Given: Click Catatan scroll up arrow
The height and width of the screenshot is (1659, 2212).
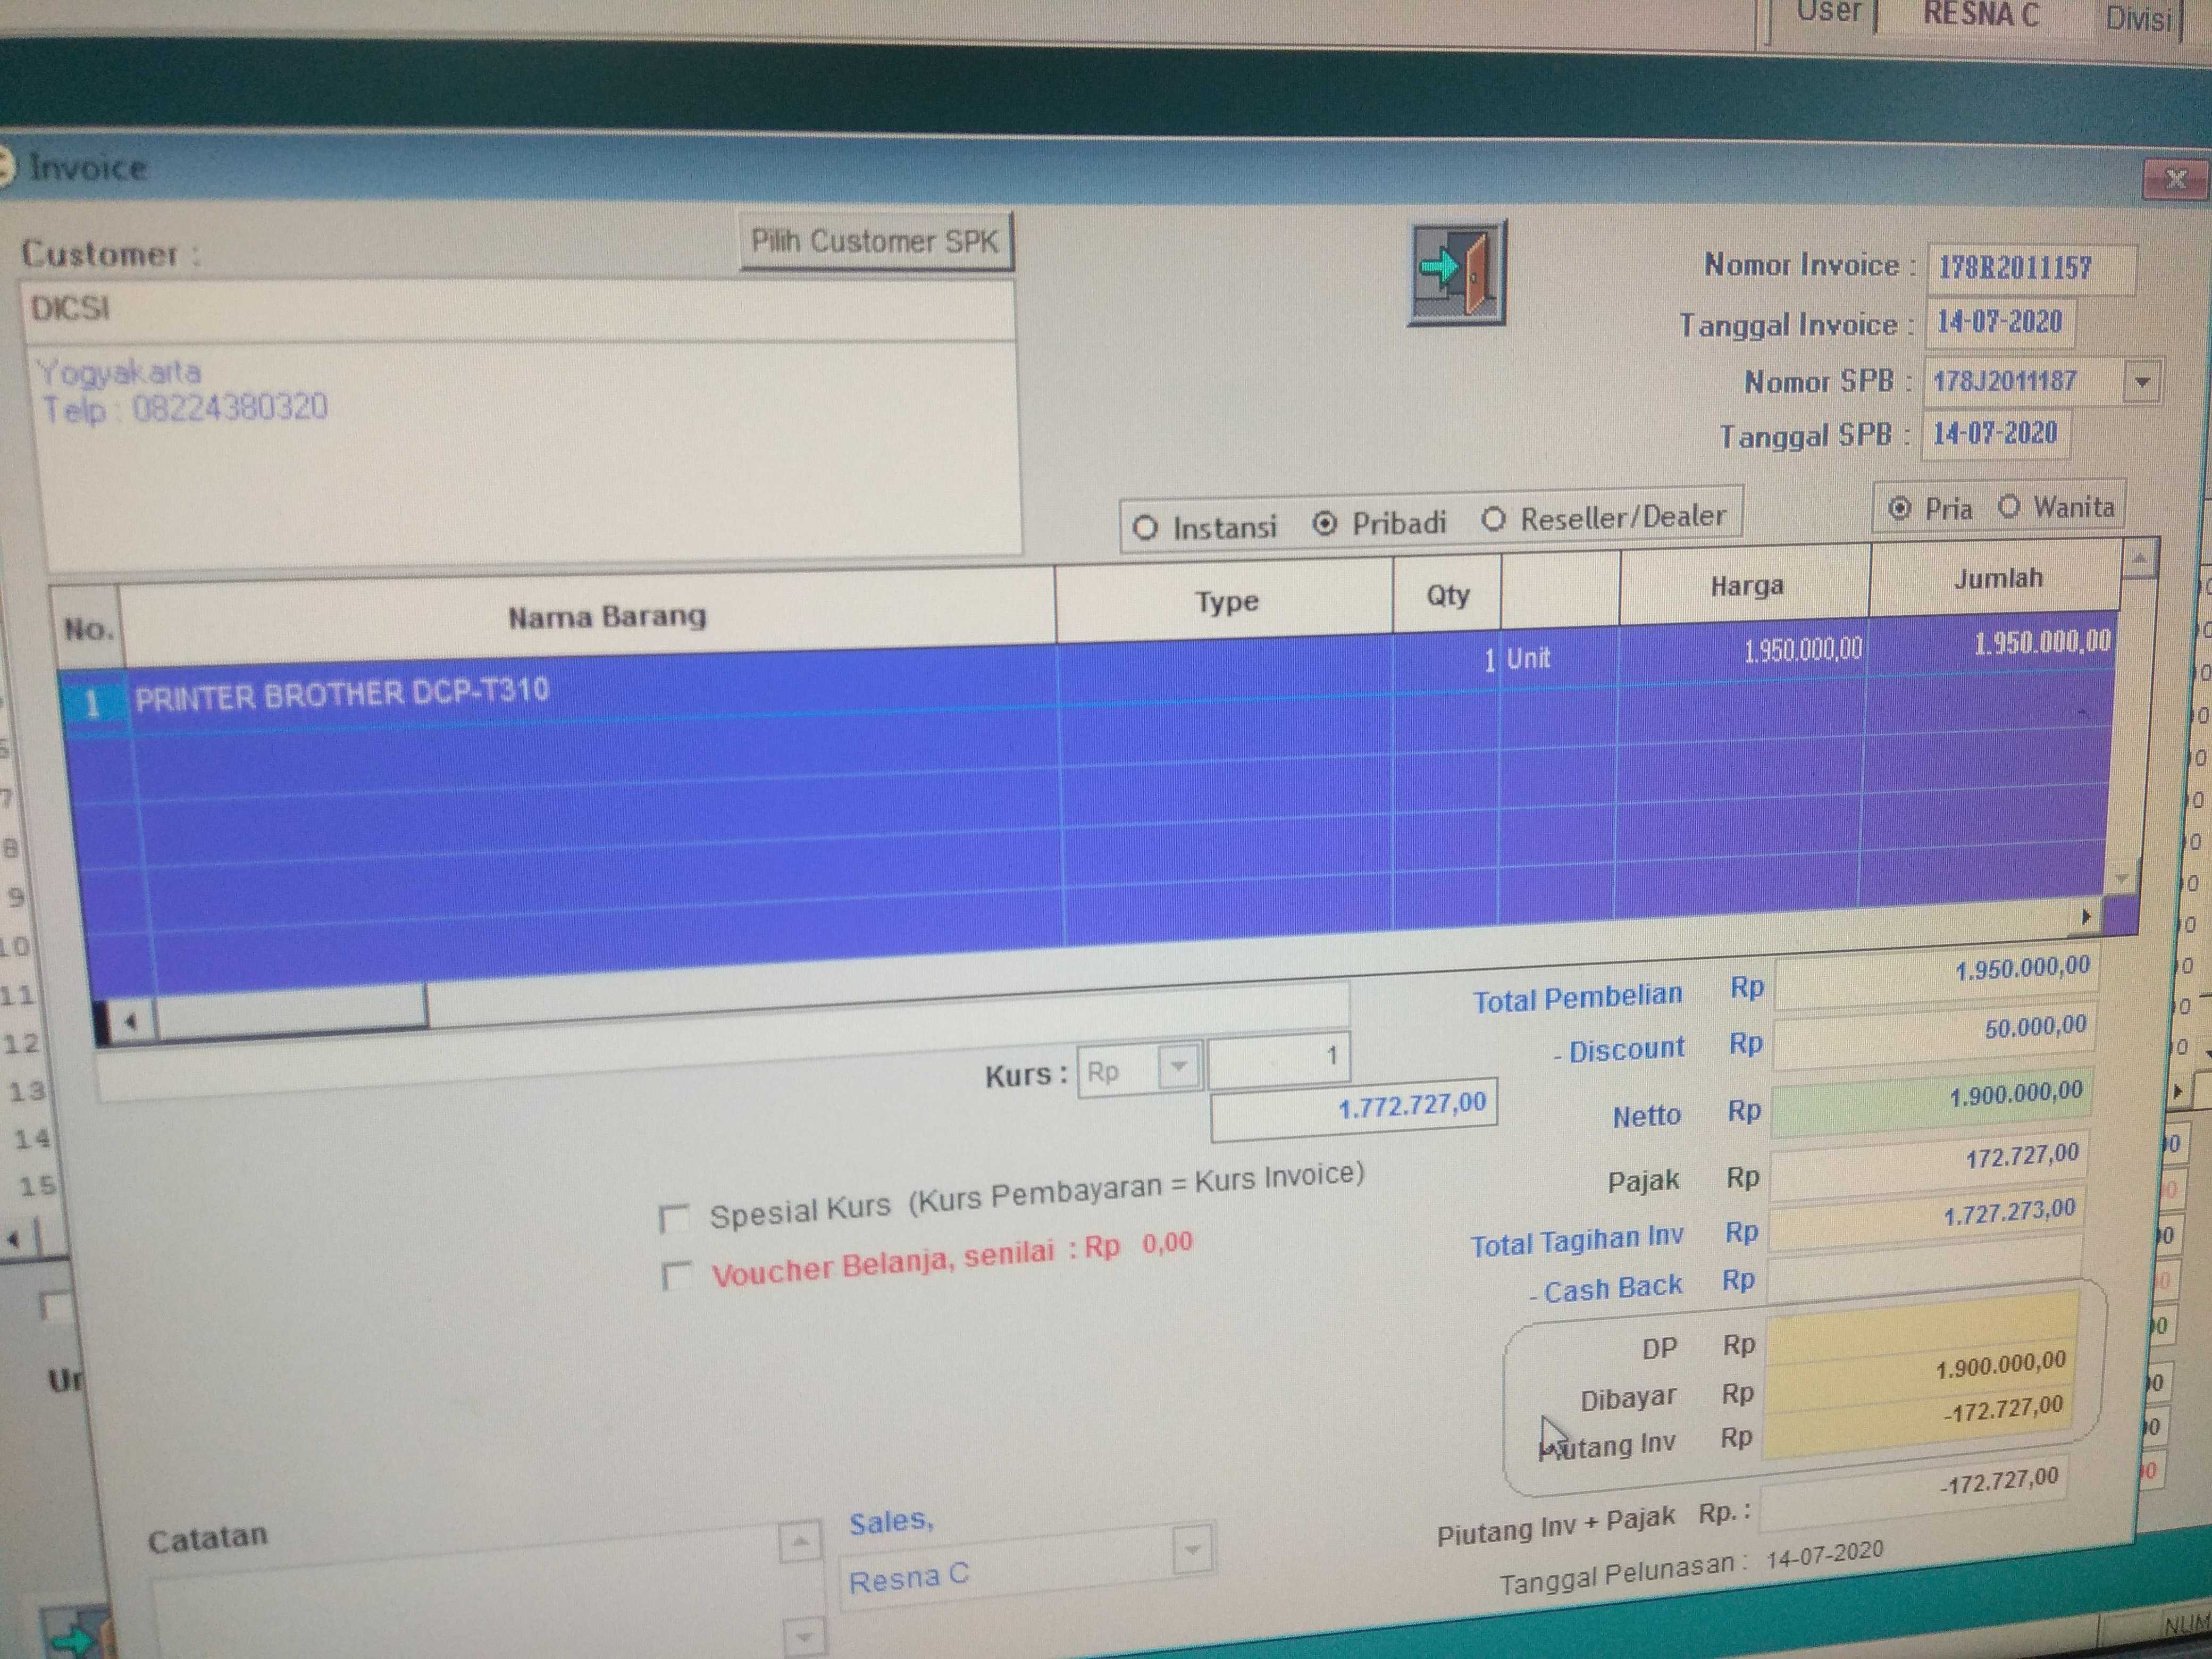Looking at the screenshot, I should (x=800, y=1541).
